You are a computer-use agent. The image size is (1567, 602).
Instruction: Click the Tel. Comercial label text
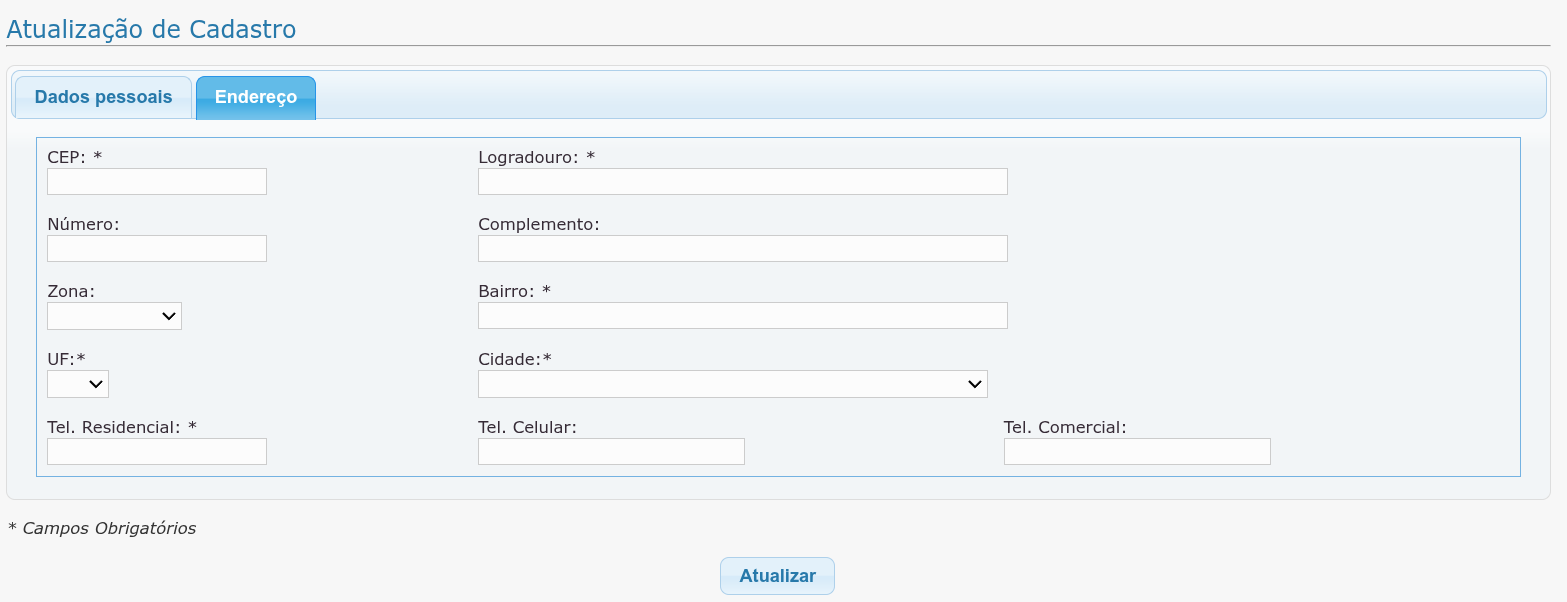click(1065, 427)
